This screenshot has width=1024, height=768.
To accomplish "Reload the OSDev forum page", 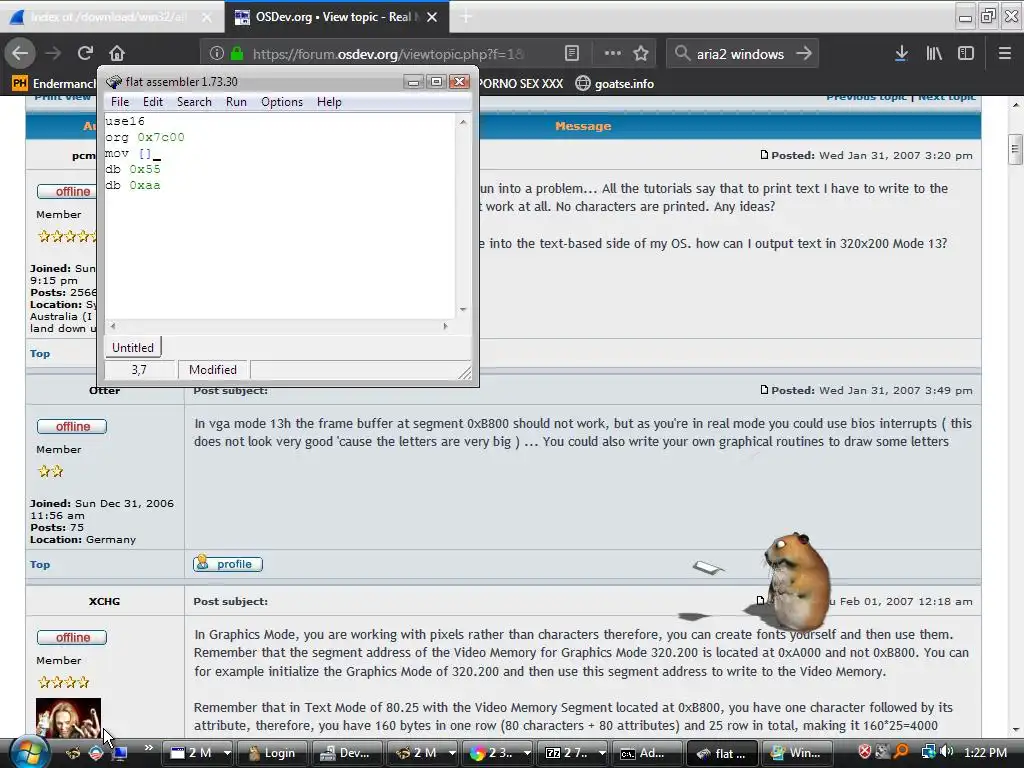I will [85, 53].
